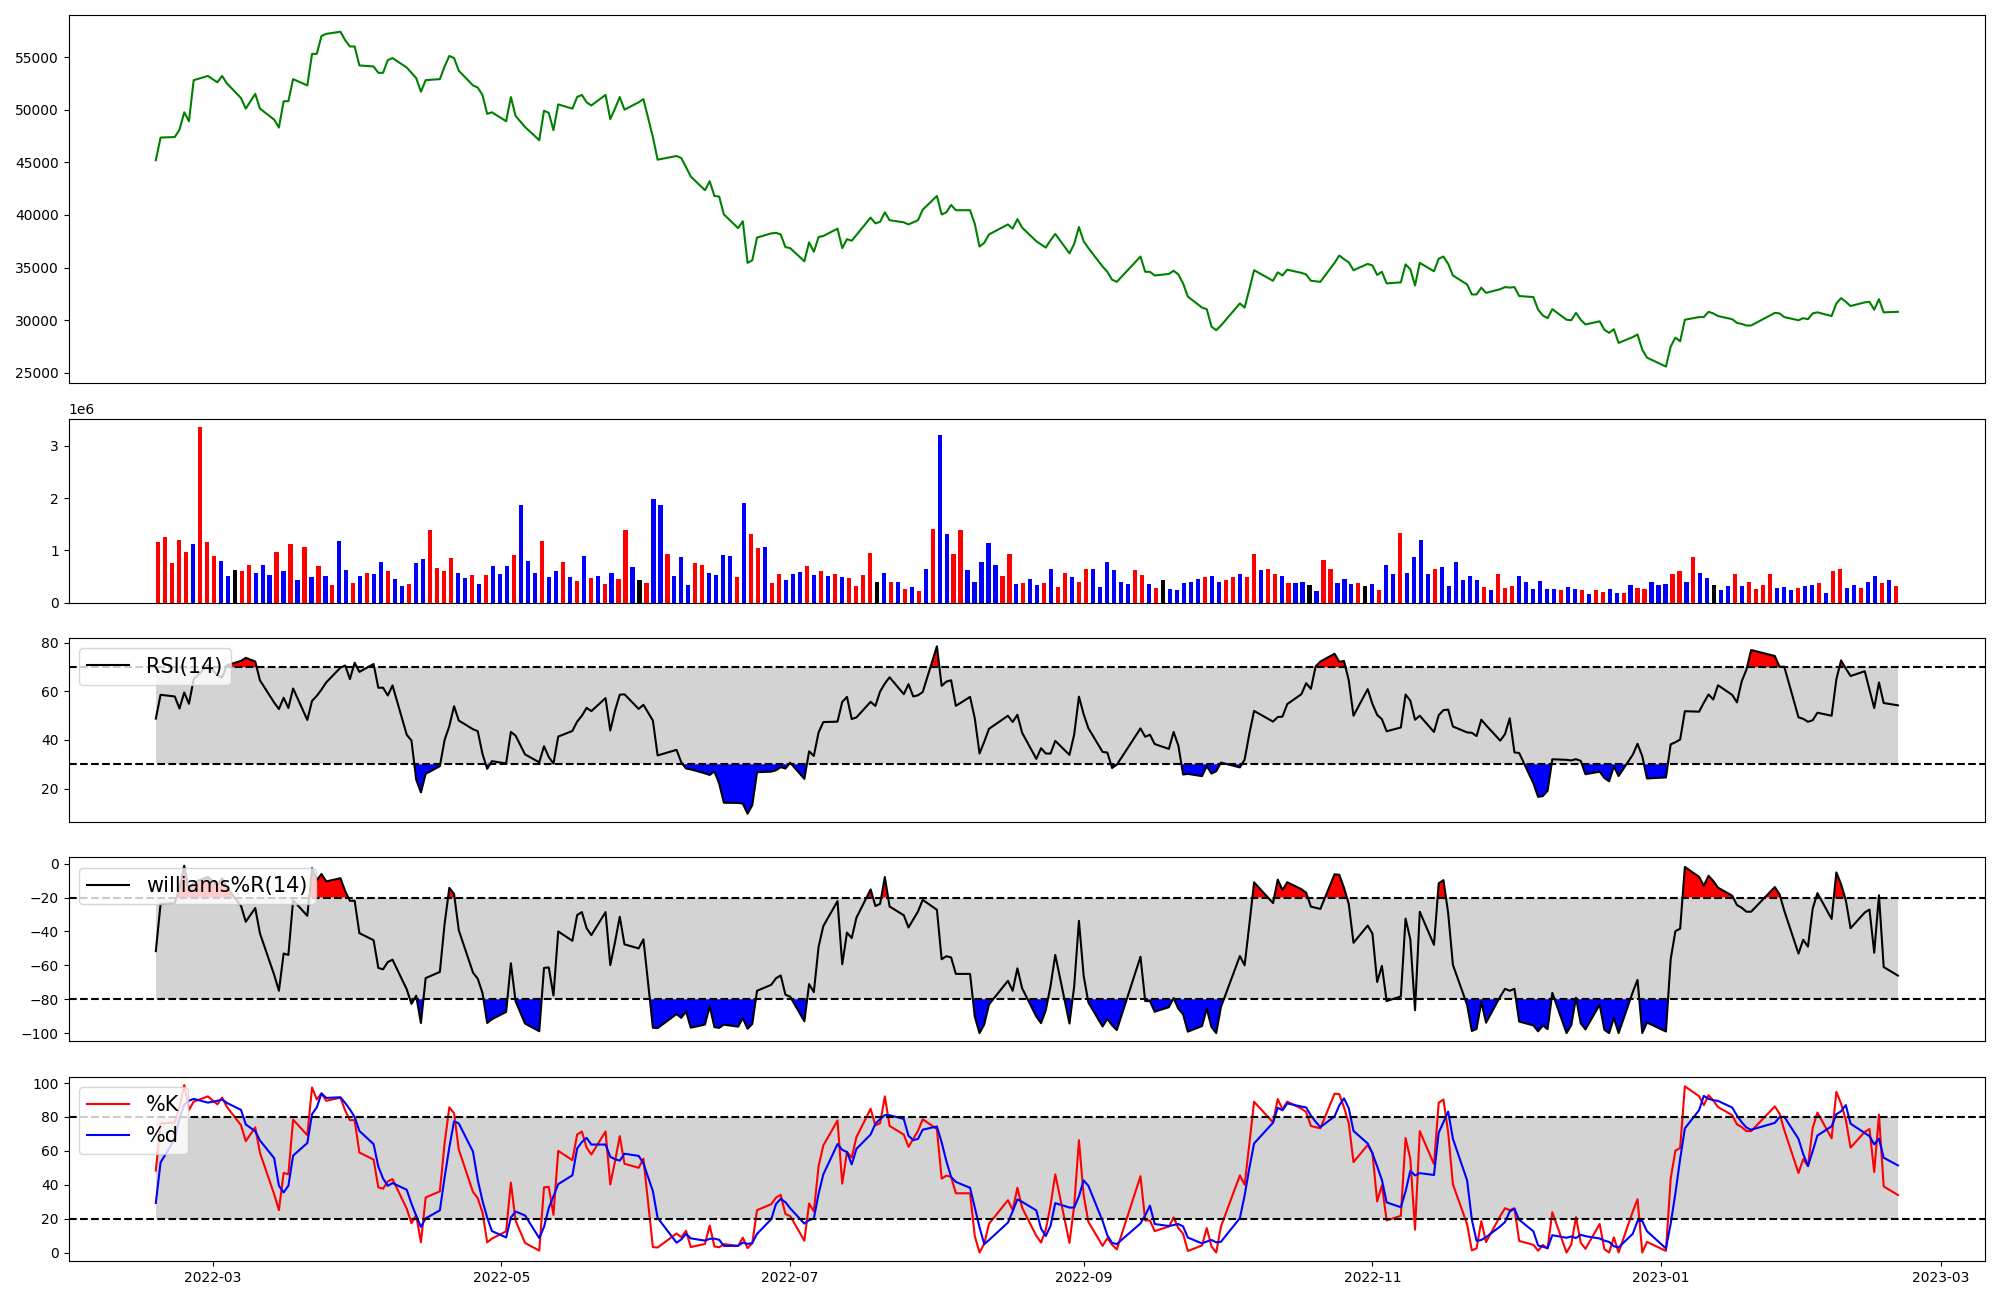Click the red %K line swatch in legend
The height and width of the screenshot is (1300, 2000).
tap(108, 1104)
